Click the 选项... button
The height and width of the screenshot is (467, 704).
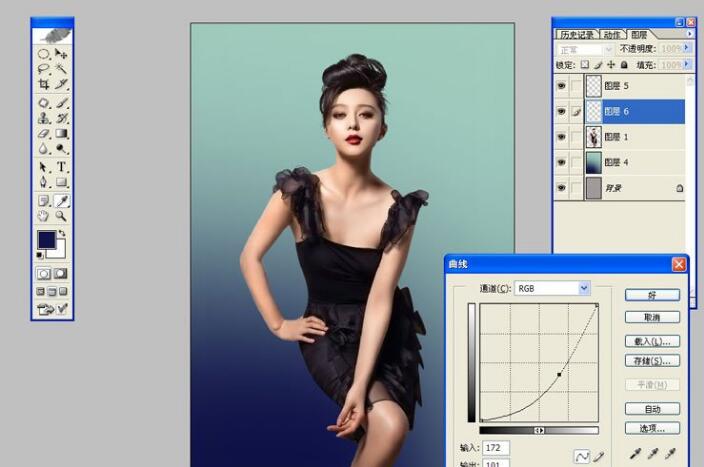click(652, 428)
